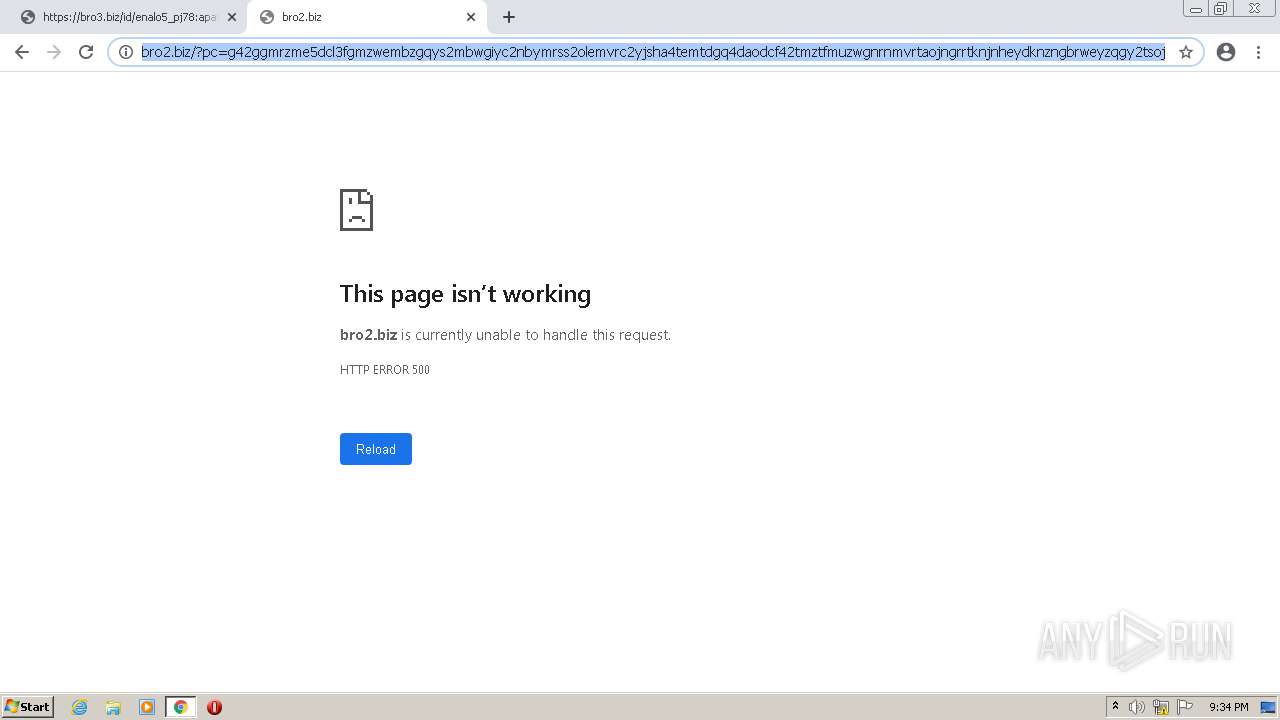The width and height of the screenshot is (1280, 720).
Task: Open the Windows Start menu
Action: [x=28, y=707]
